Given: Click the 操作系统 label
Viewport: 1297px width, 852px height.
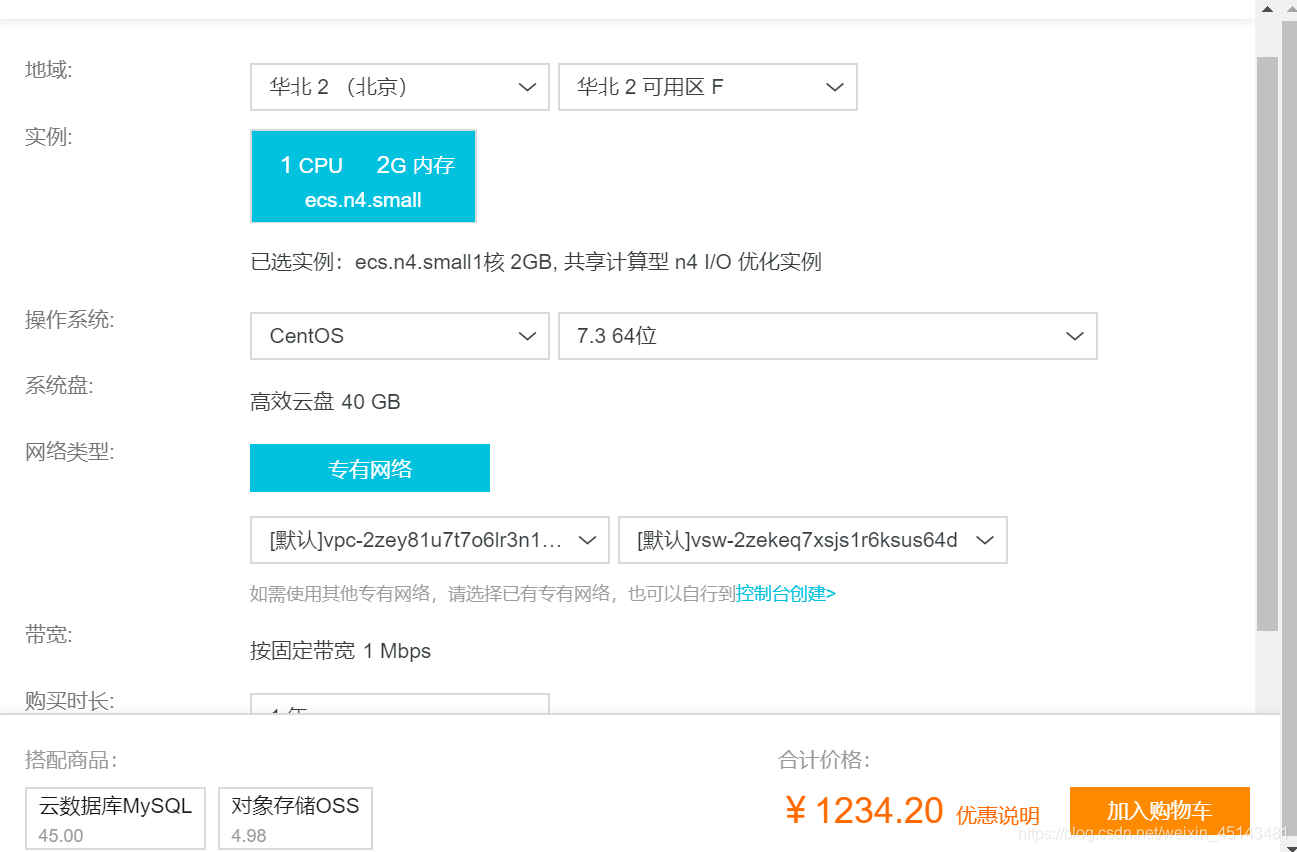Looking at the screenshot, I should pos(69,320).
